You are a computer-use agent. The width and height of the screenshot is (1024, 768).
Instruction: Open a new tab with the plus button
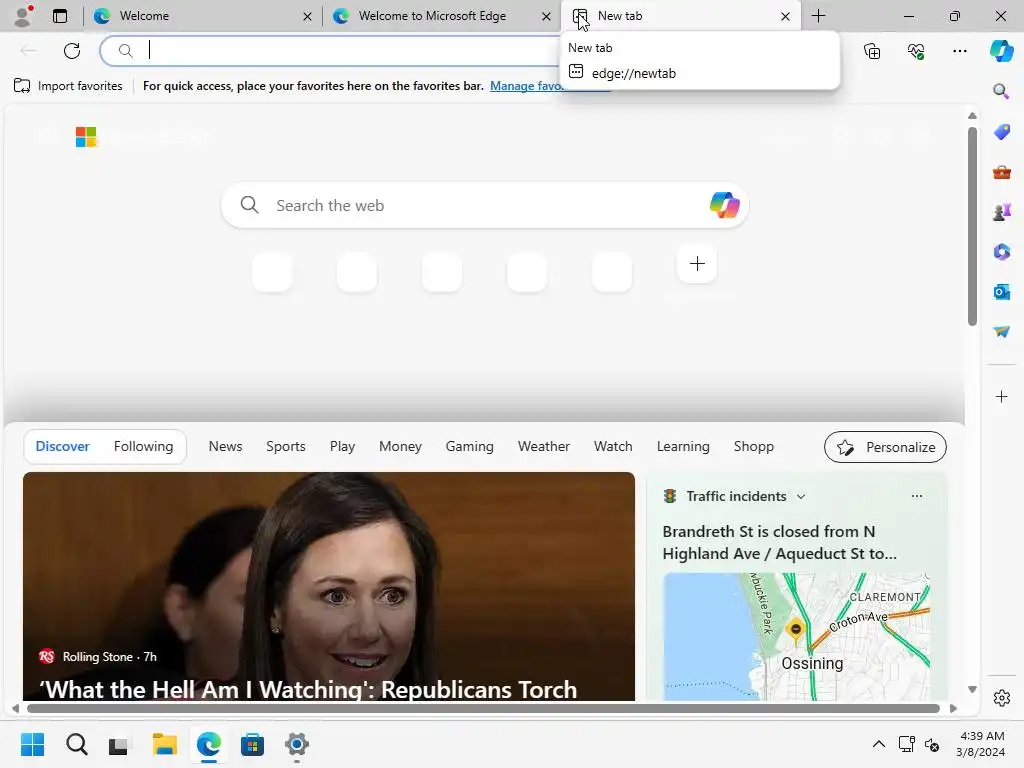click(818, 16)
